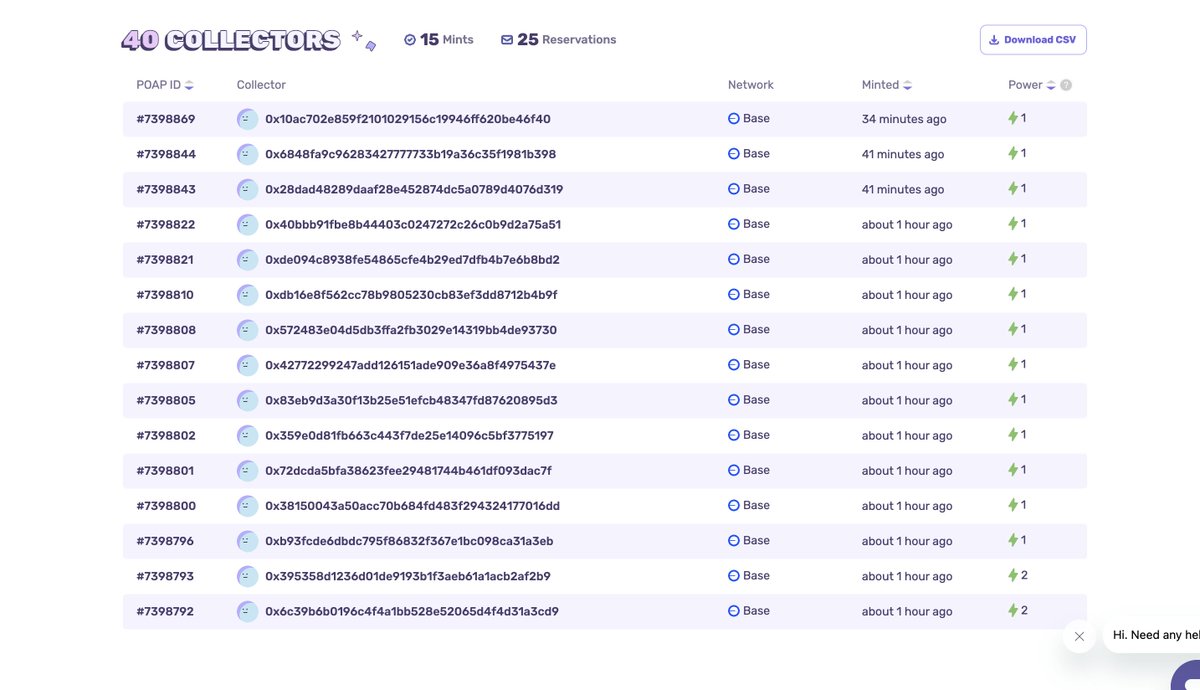This screenshot has width=1200, height=690.
Task: Open collector address 0x6c39b6b0196c4f4a1bb528e52065d4f4d31a3cd9
Action: tap(412, 611)
